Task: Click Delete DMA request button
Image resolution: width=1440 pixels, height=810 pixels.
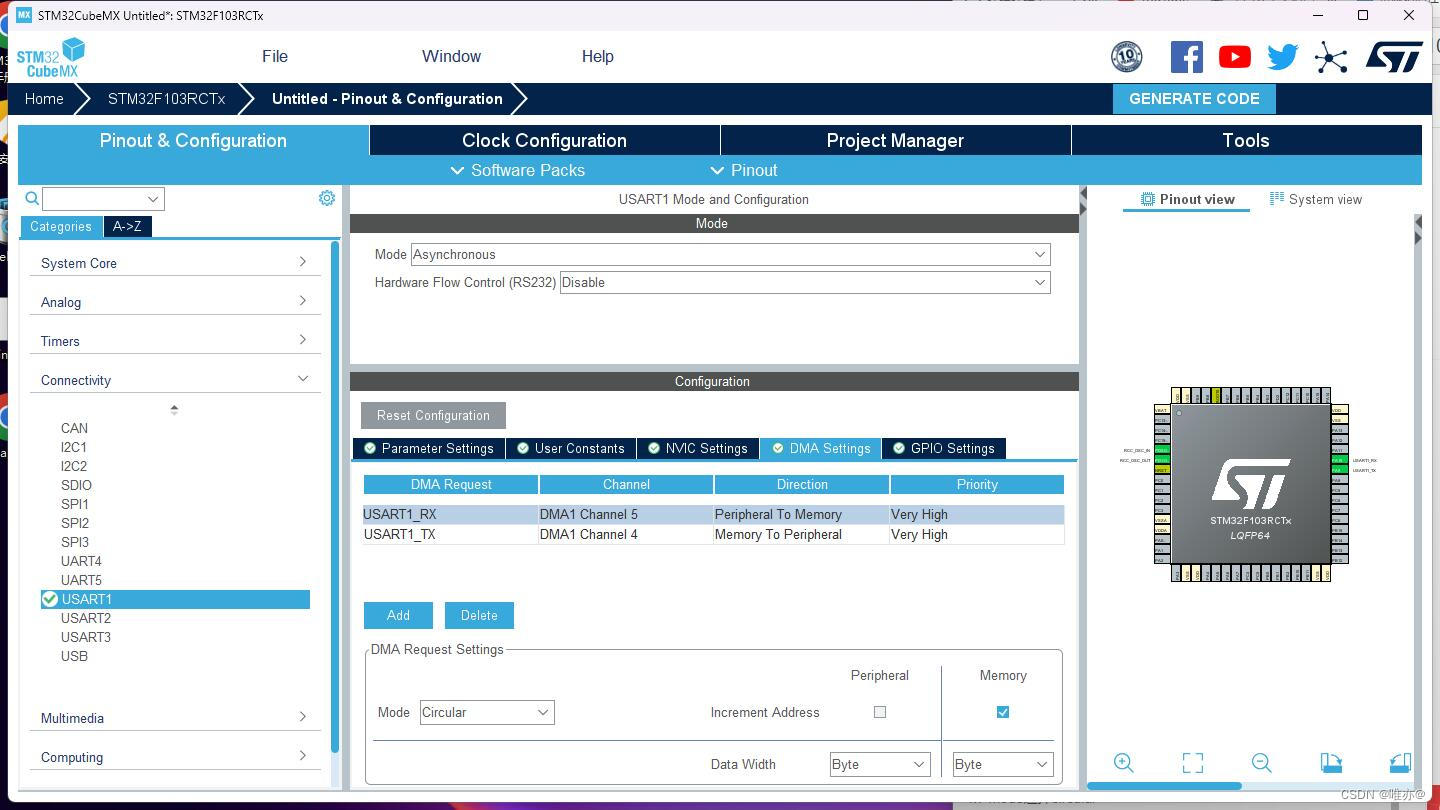Action: click(x=479, y=615)
